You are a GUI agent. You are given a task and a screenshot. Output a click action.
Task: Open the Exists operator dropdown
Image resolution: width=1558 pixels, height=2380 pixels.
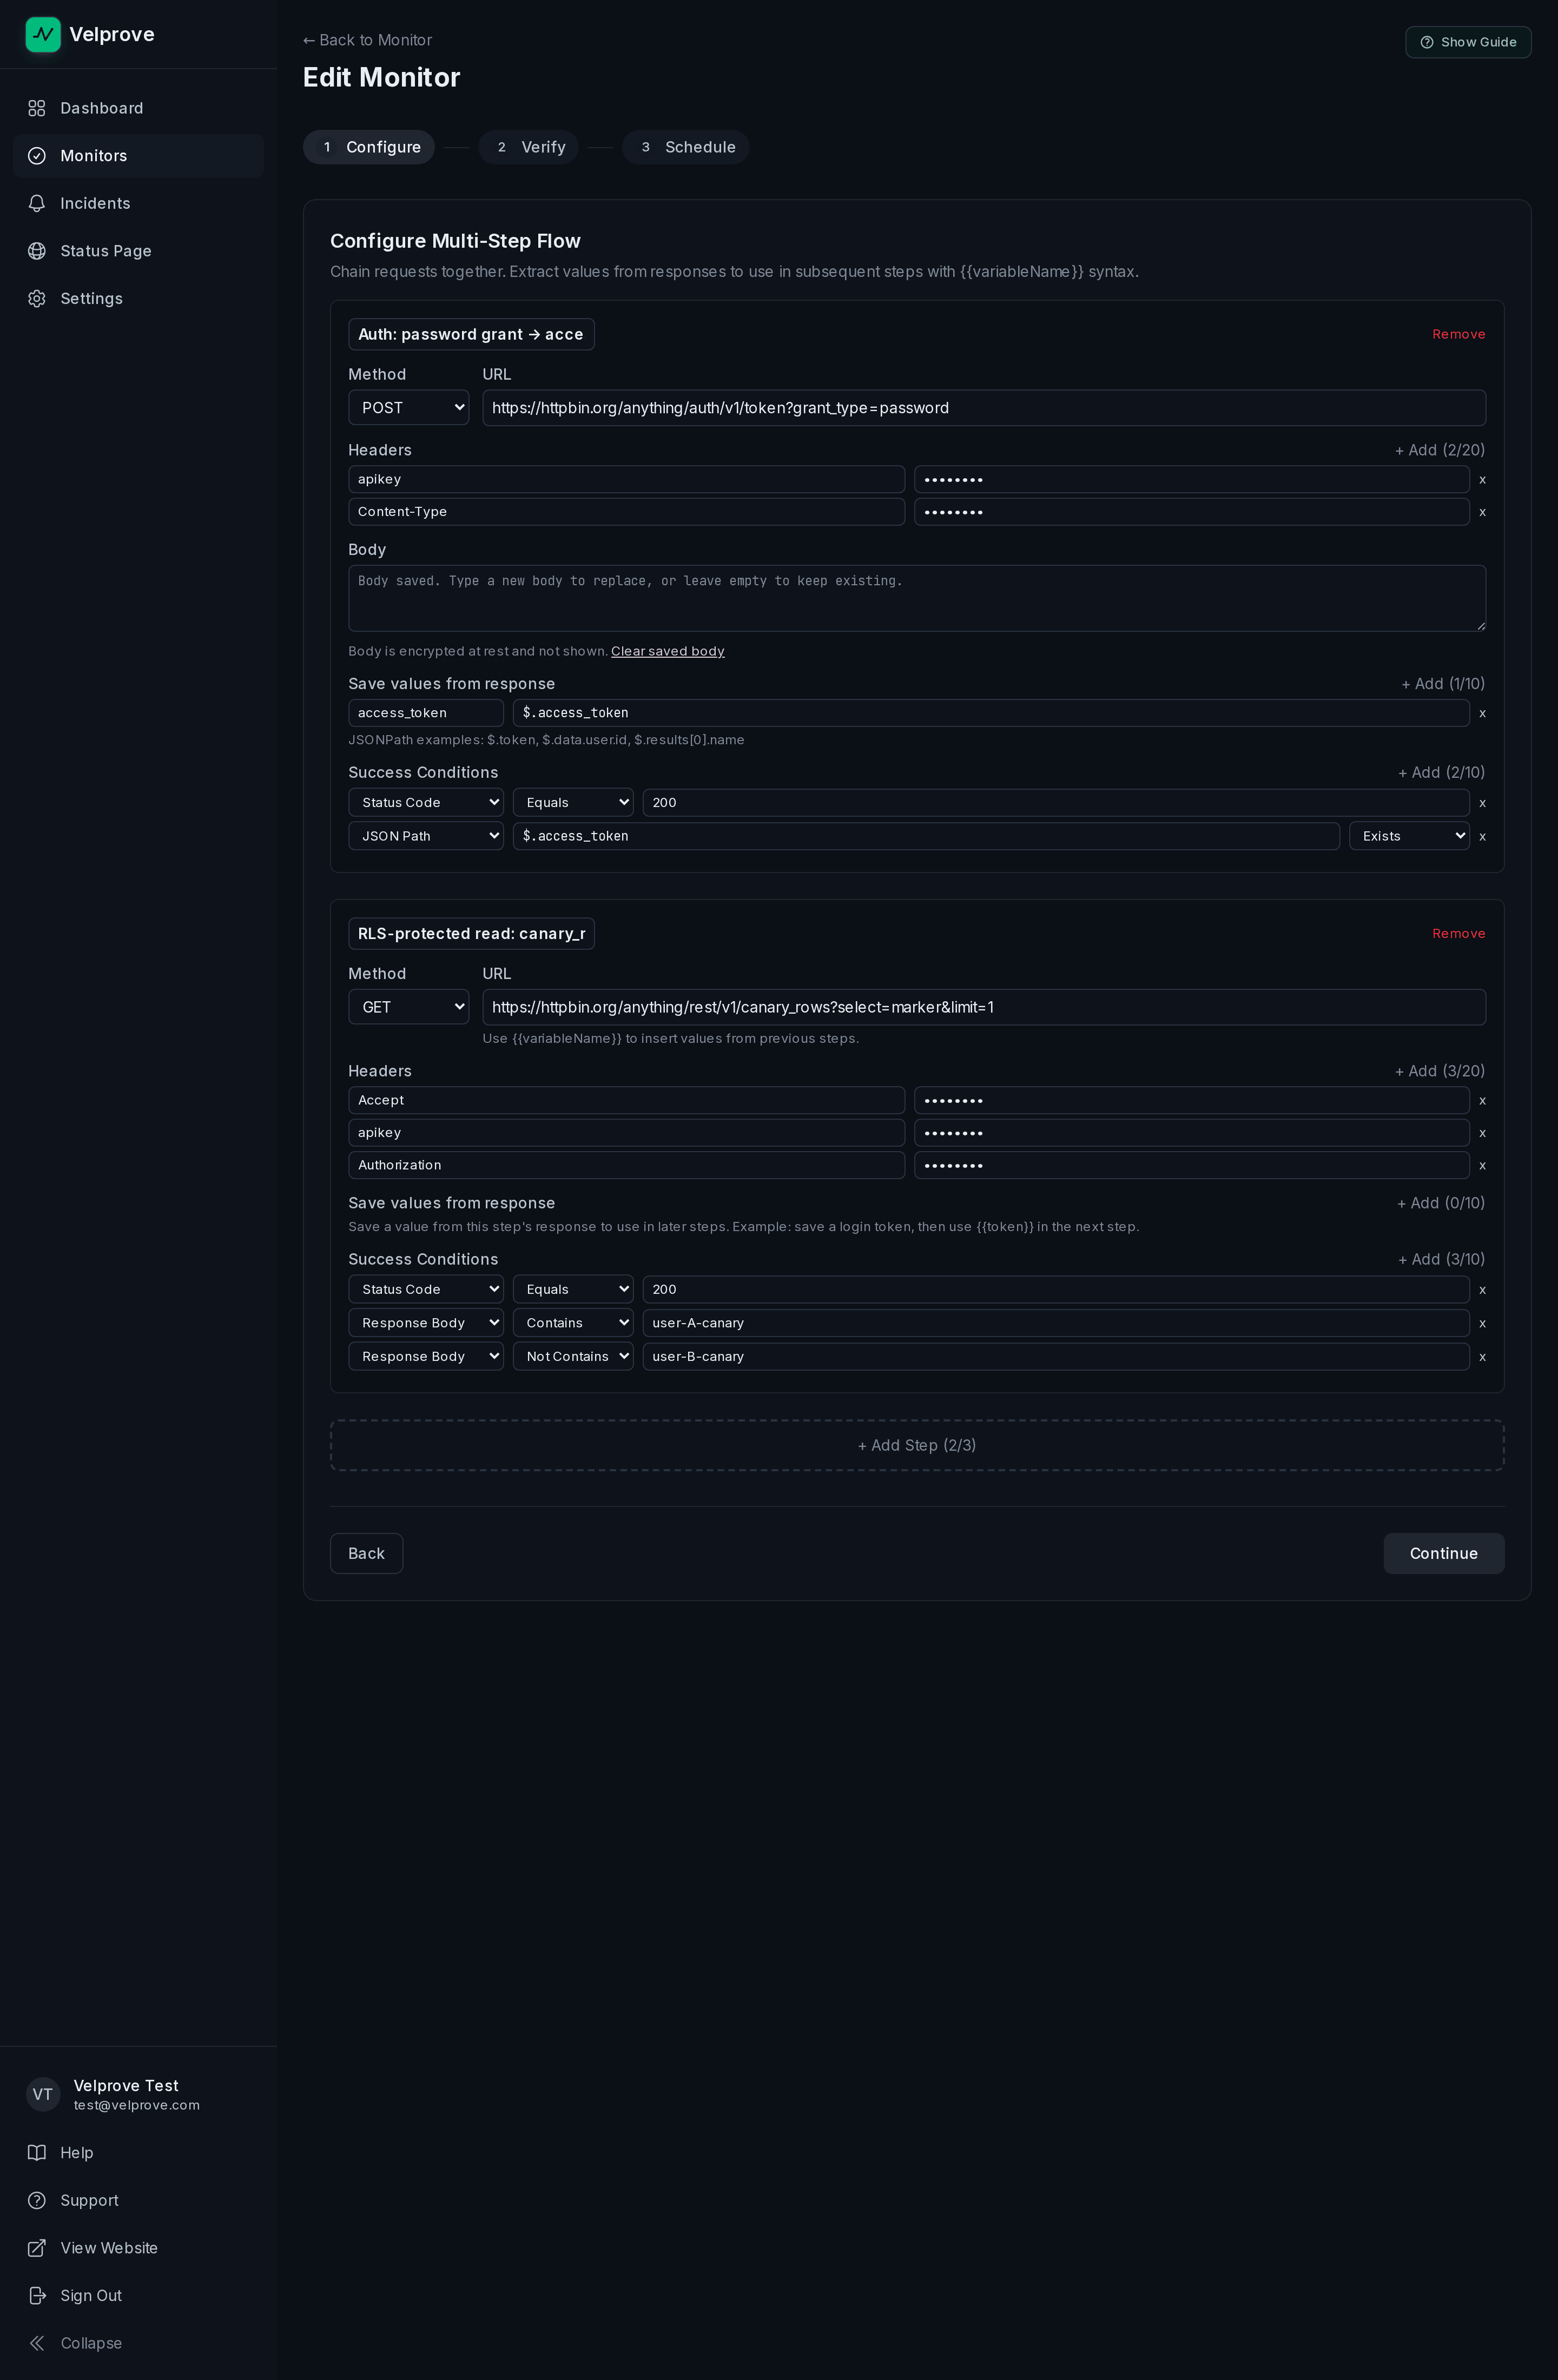click(x=1409, y=836)
